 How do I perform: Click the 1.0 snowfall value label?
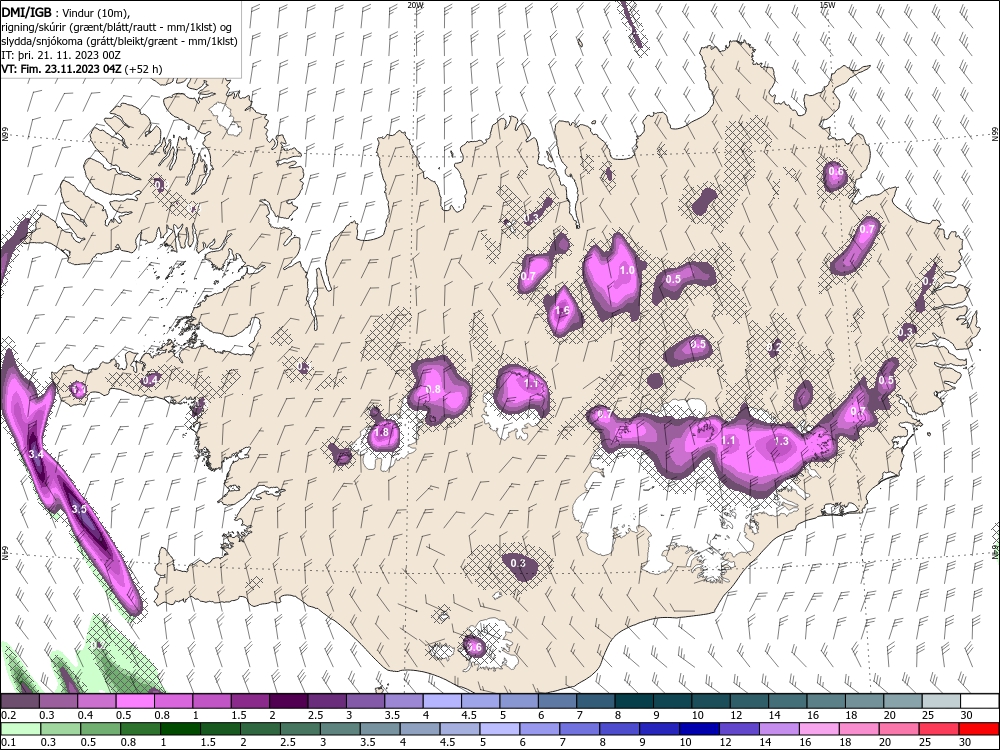tap(628, 270)
